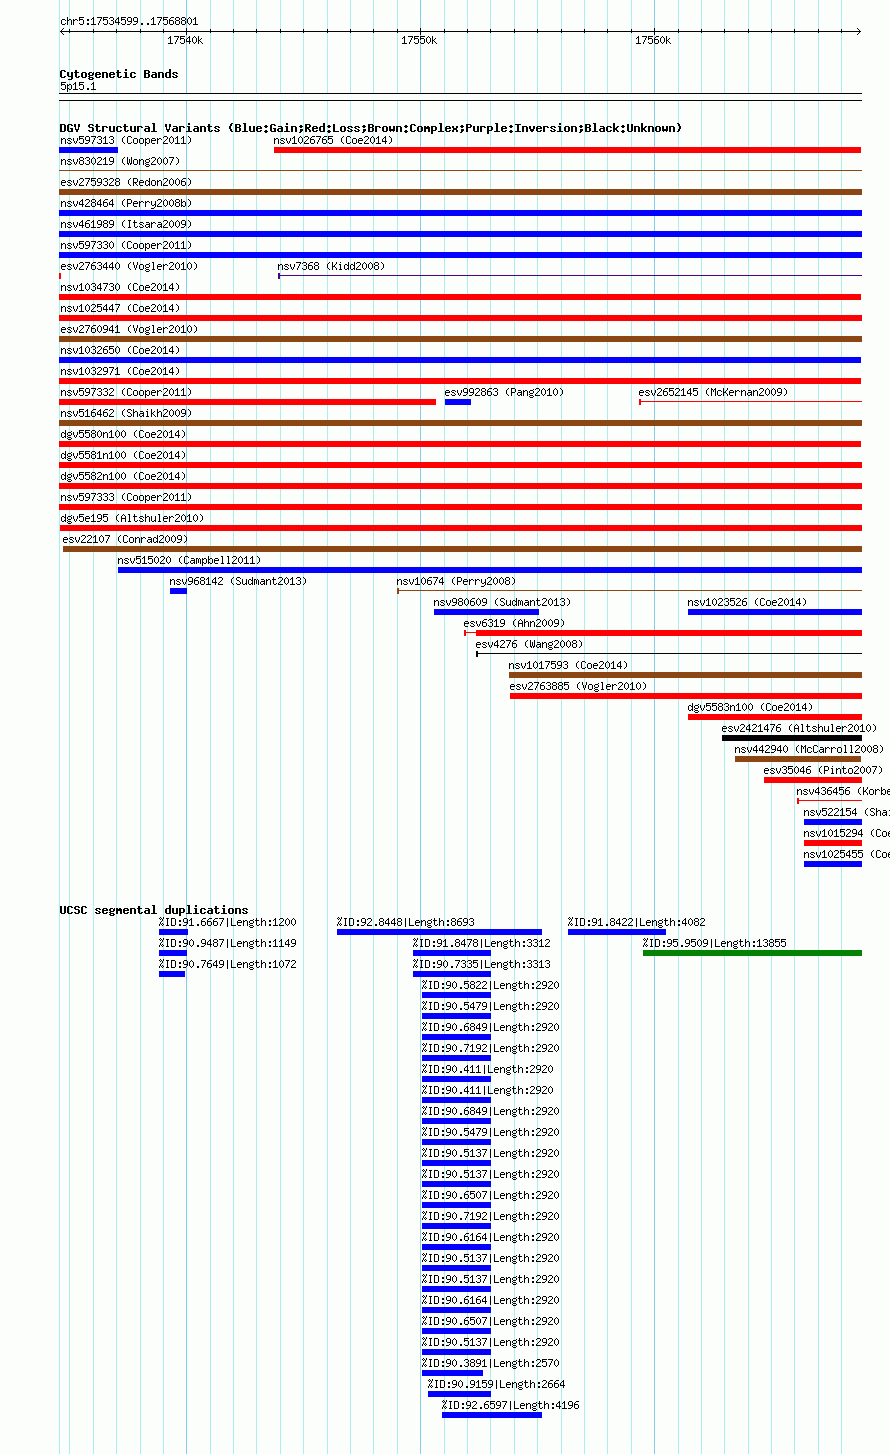Click the nsv1023526 (Coe2014) label
This screenshot has height=1454, width=890.
coord(747,603)
